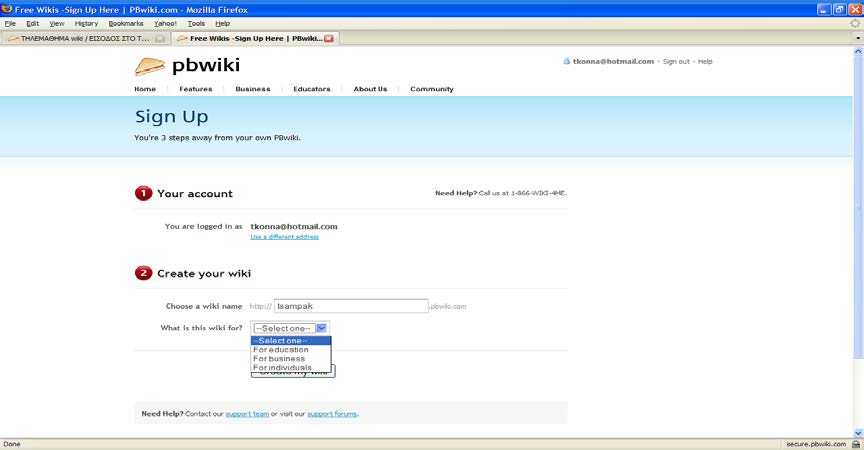The width and height of the screenshot is (864, 450).
Task: Open the Educators navigation link
Action: (x=312, y=89)
